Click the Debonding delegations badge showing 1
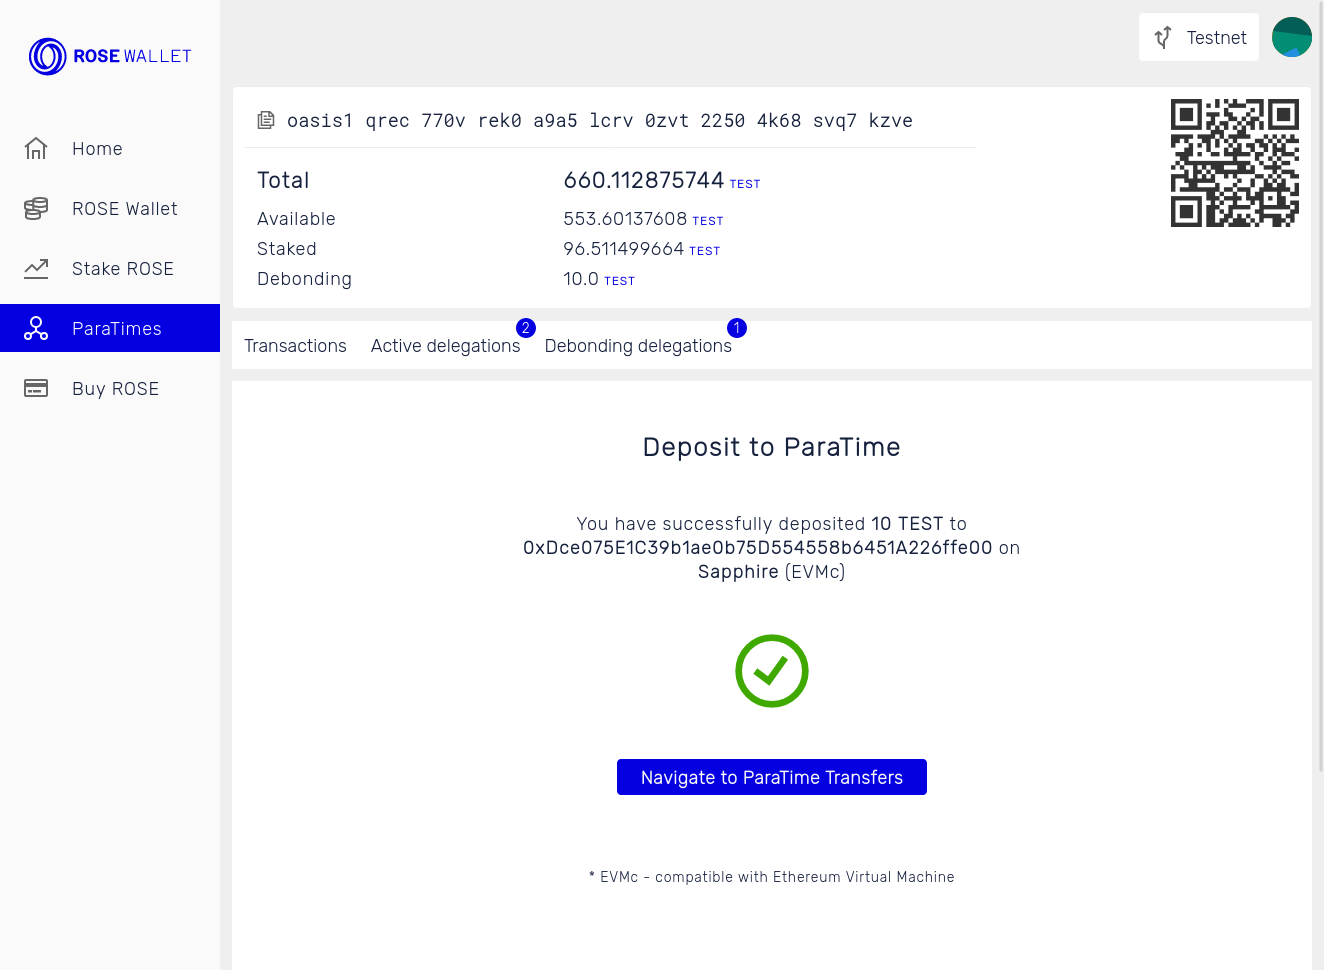Image resolution: width=1324 pixels, height=970 pixels. click(x=737, y=327)
